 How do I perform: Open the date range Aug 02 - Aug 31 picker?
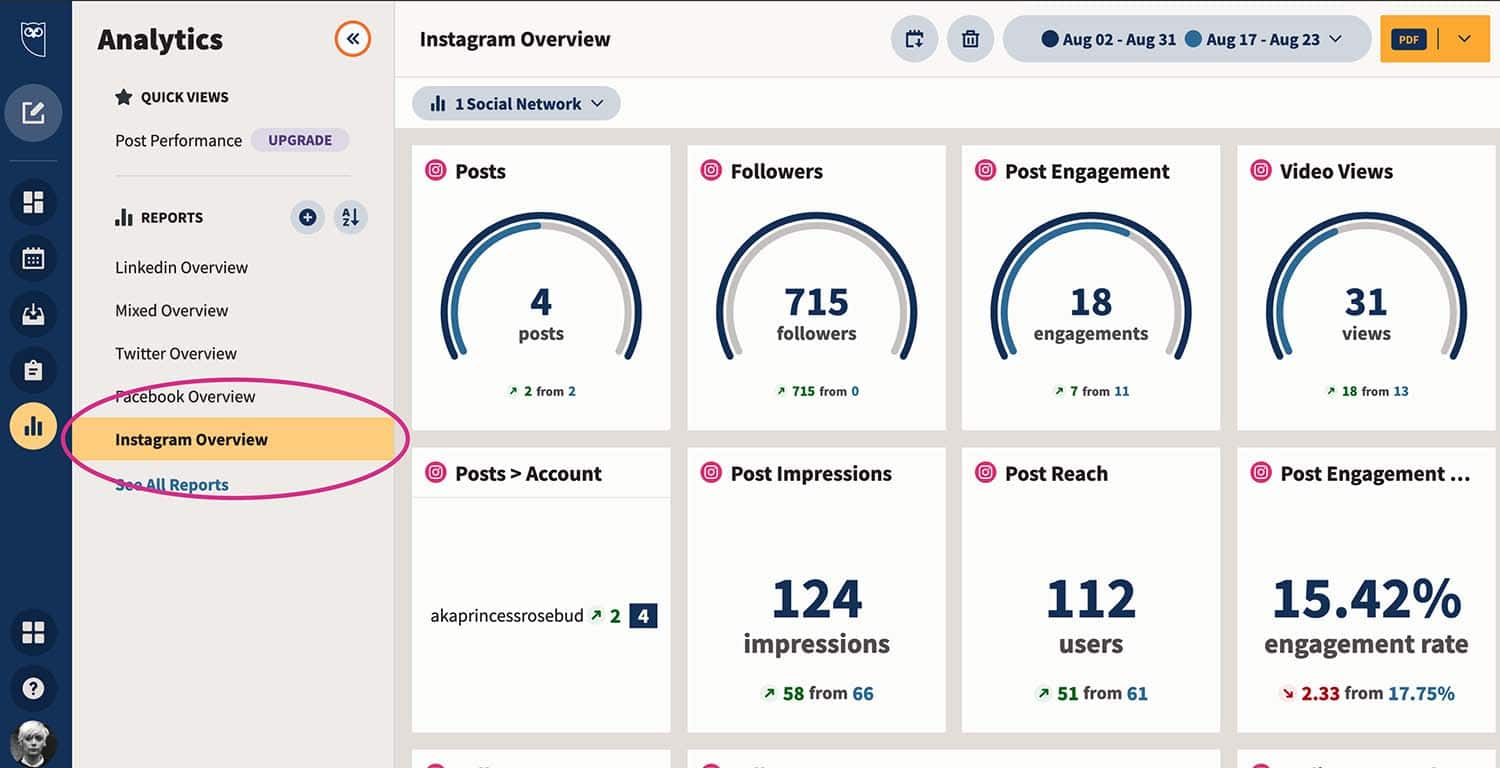(x=1187, y=39)
